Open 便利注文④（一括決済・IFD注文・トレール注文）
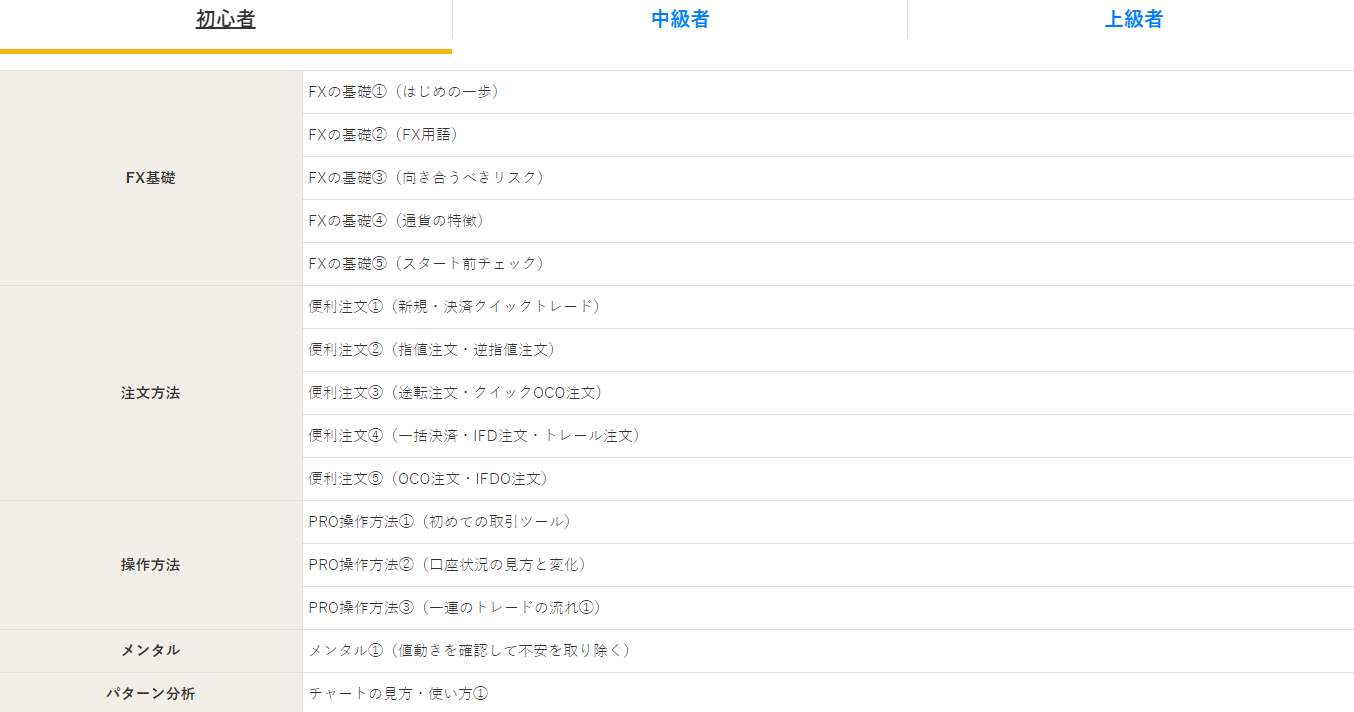1354x712 pixels. pos(474,436)
